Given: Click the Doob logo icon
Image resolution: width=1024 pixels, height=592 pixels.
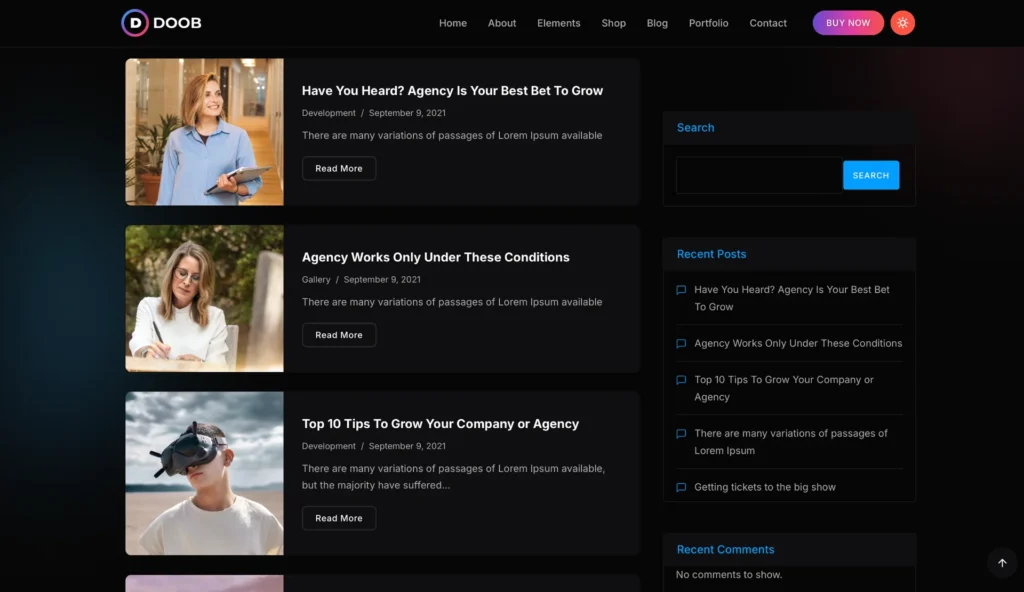Looking at the screenshot, I should tap(135, 23).
